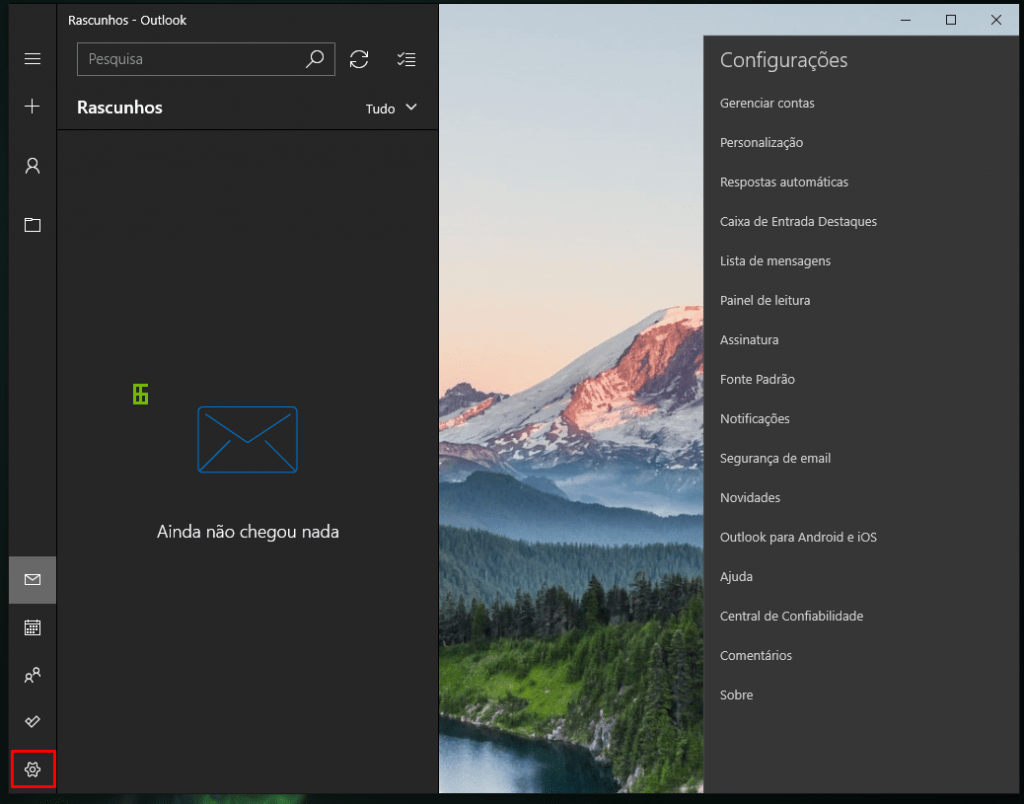
Task: Show the folders list icon
Action: pyautogui.click(x=32, y=225)
